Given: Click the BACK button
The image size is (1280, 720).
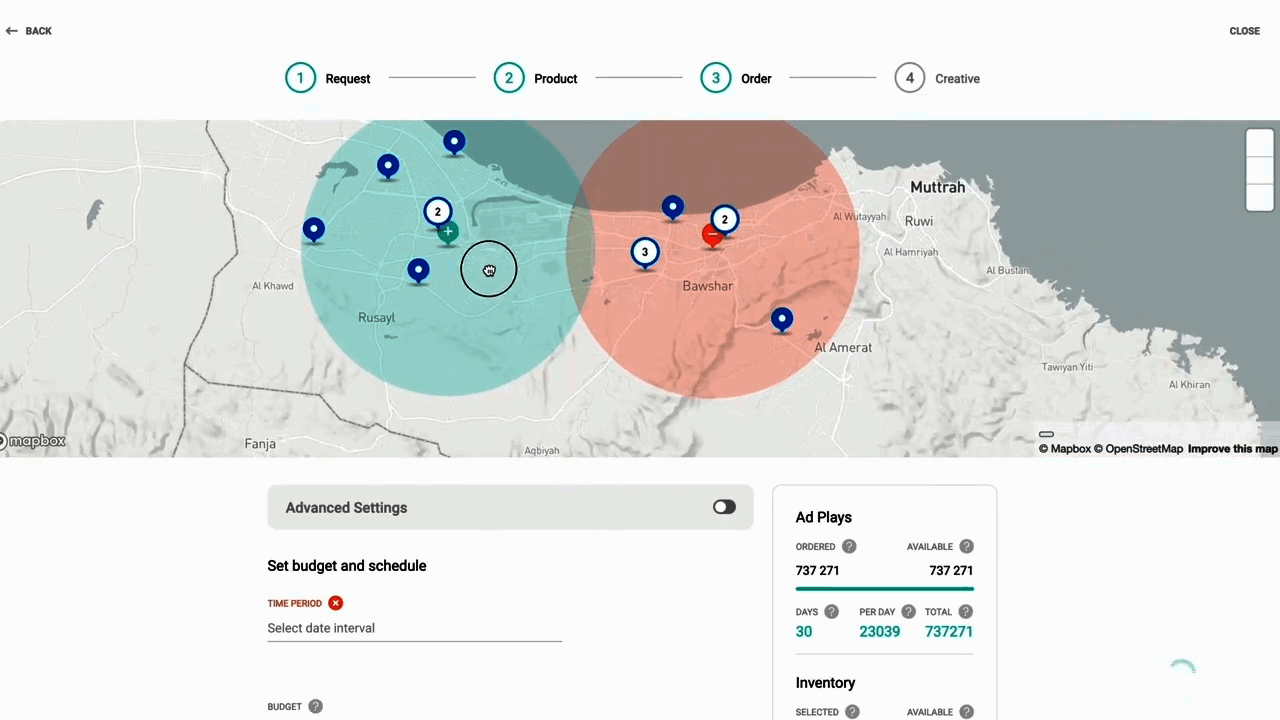Looking at the screenshot, I should [x=28, y=30].
